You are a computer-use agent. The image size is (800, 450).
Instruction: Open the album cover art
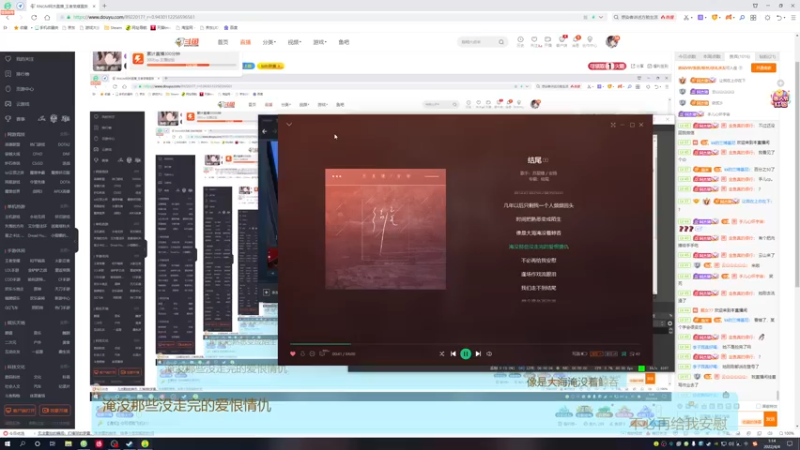pyautogui.click(x=385, y=229)
